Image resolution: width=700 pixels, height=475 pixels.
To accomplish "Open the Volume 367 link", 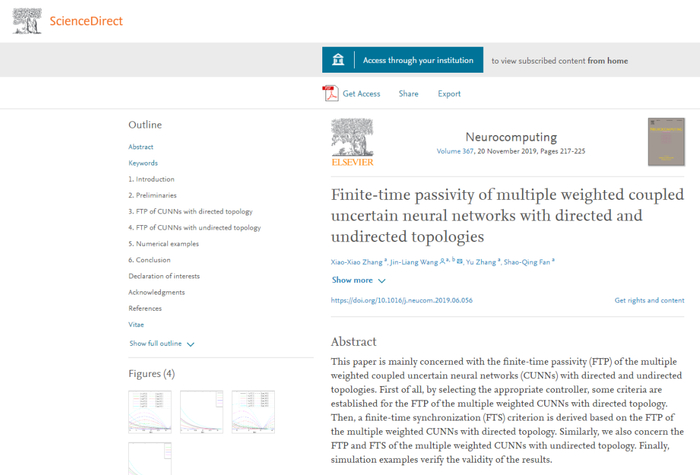I will point(458,151).
